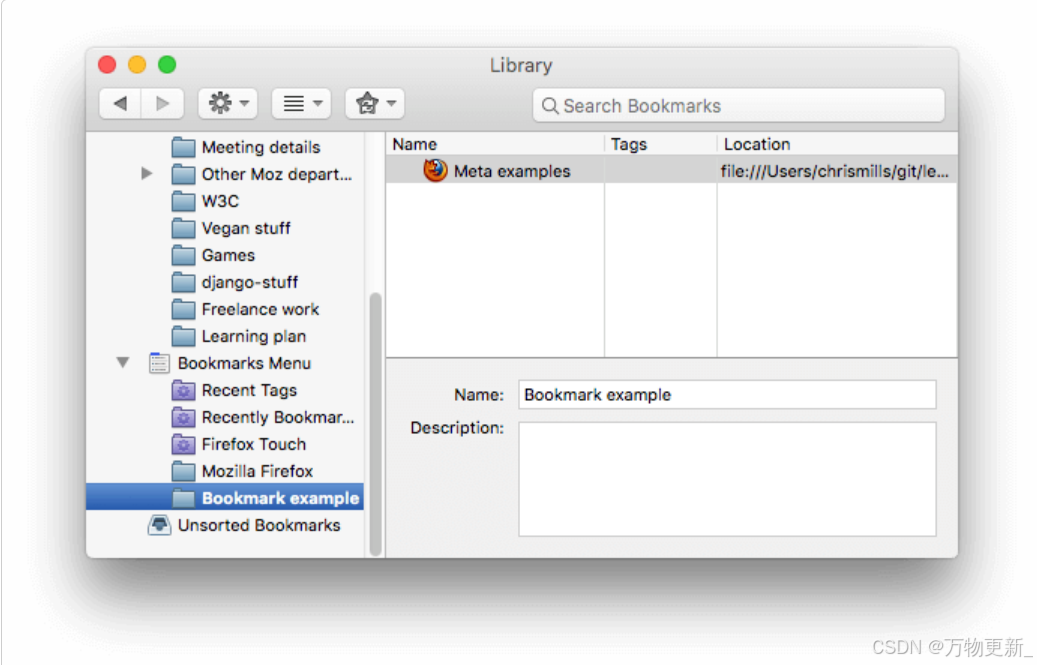Open the Views list menu
1037x665 pixels.
[302, 104]
